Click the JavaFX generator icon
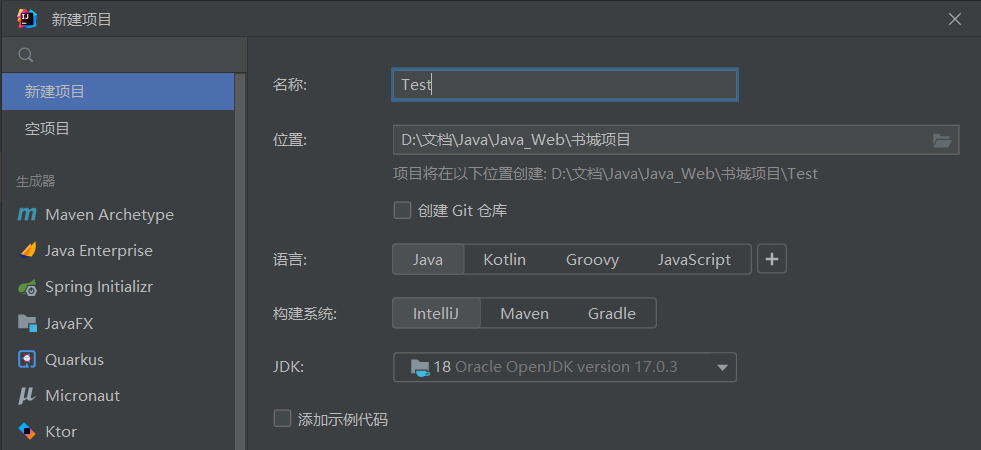 tap(27, 323)
